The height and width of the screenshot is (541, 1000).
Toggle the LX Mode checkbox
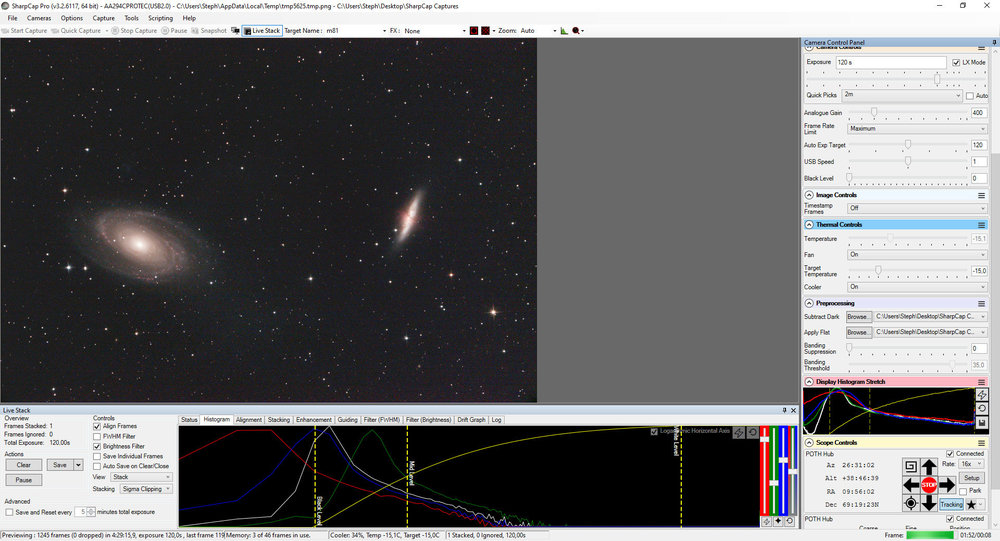pyautogui.click(x=956, y=63)
